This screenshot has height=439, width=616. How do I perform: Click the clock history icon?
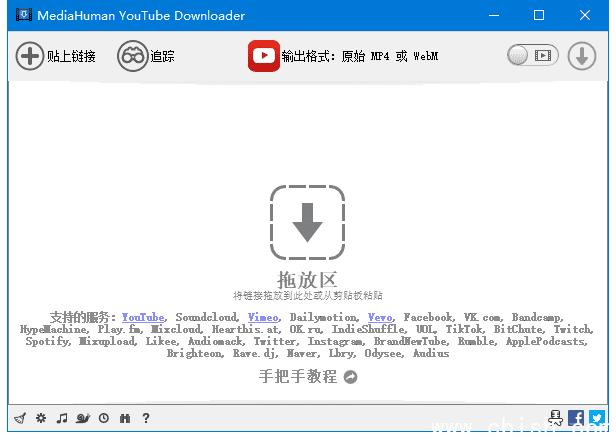point(104,418)
